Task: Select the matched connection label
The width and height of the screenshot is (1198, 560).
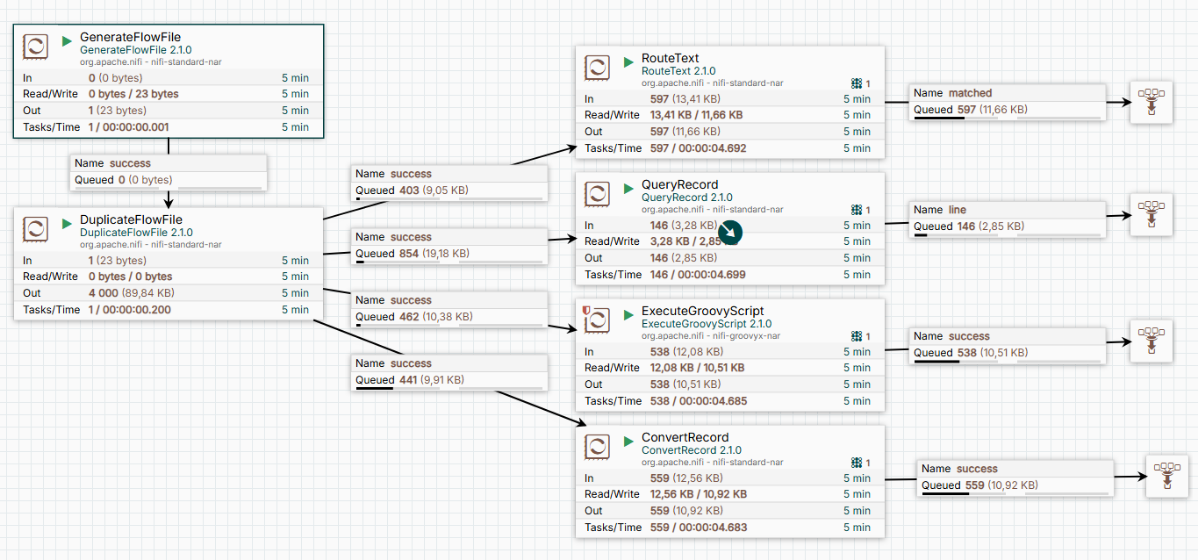Action: [x=1006, y=102]
